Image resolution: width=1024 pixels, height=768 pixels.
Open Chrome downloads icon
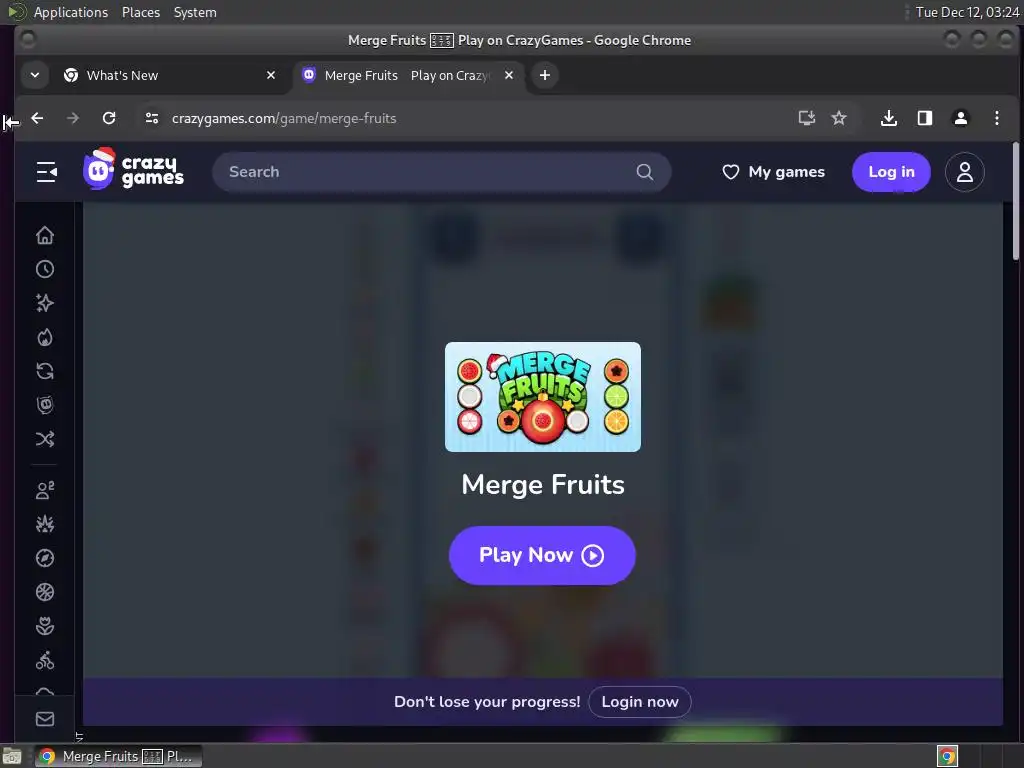point(888,118)
